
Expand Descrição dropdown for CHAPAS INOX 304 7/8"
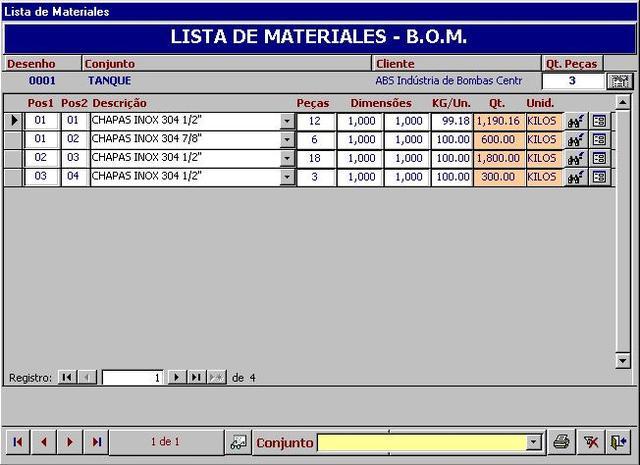(x=287, y=140)
